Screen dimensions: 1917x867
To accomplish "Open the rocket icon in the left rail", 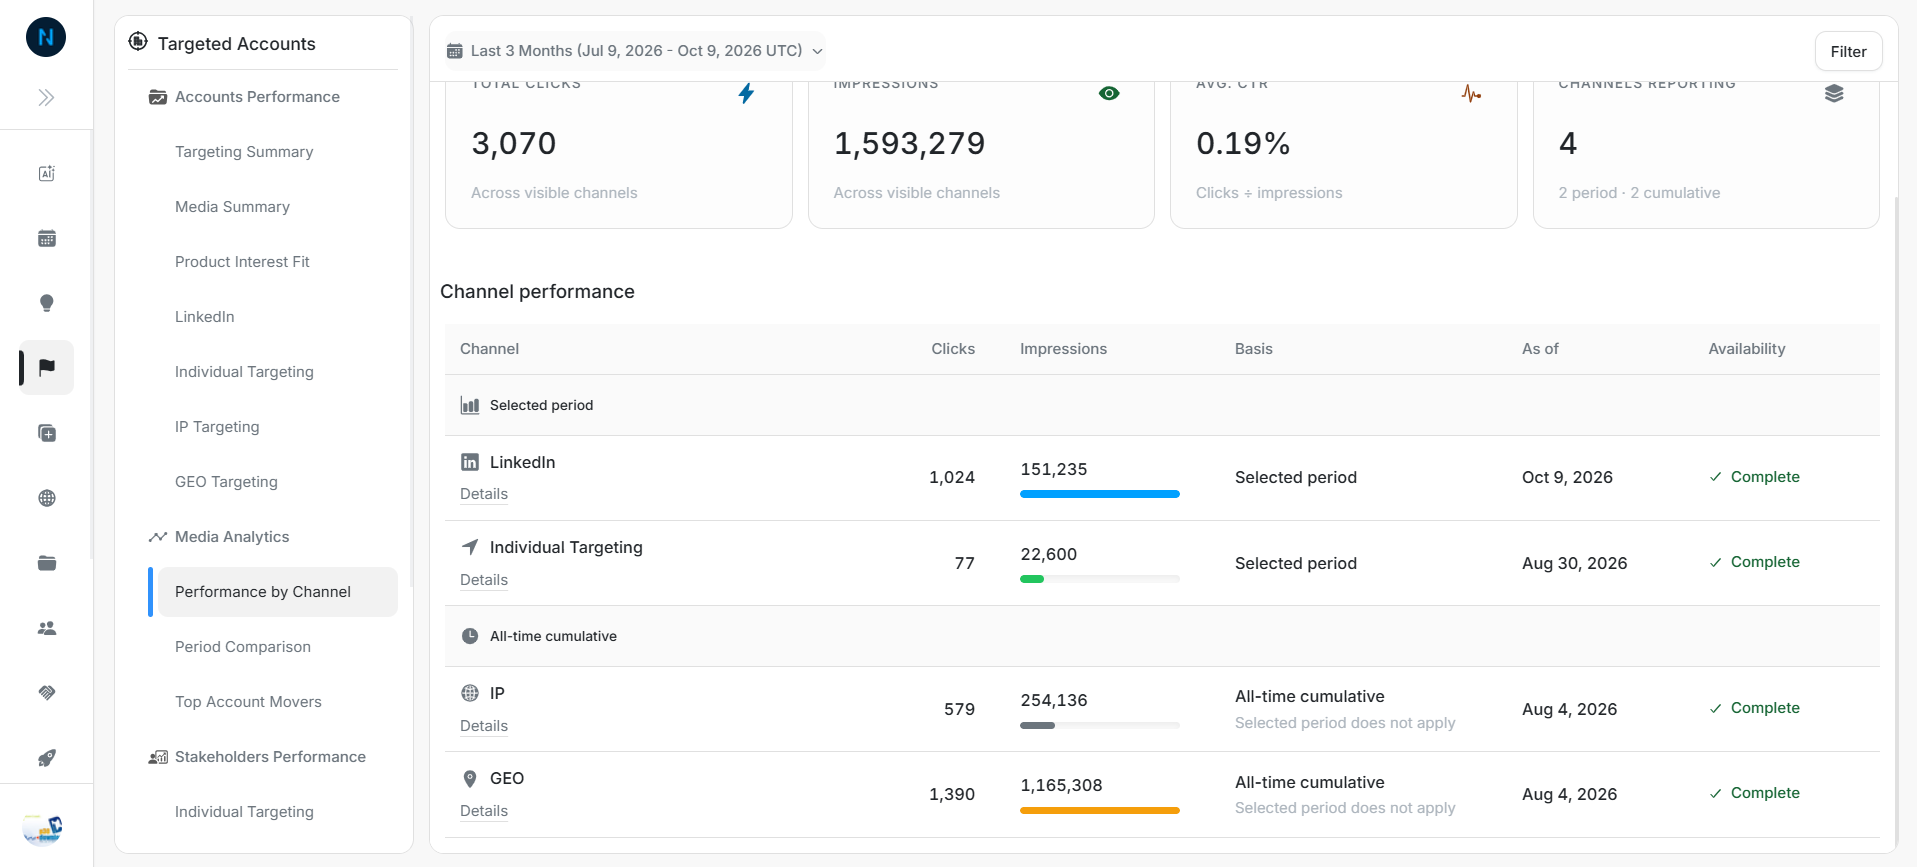I will click(x=47, y=758).
